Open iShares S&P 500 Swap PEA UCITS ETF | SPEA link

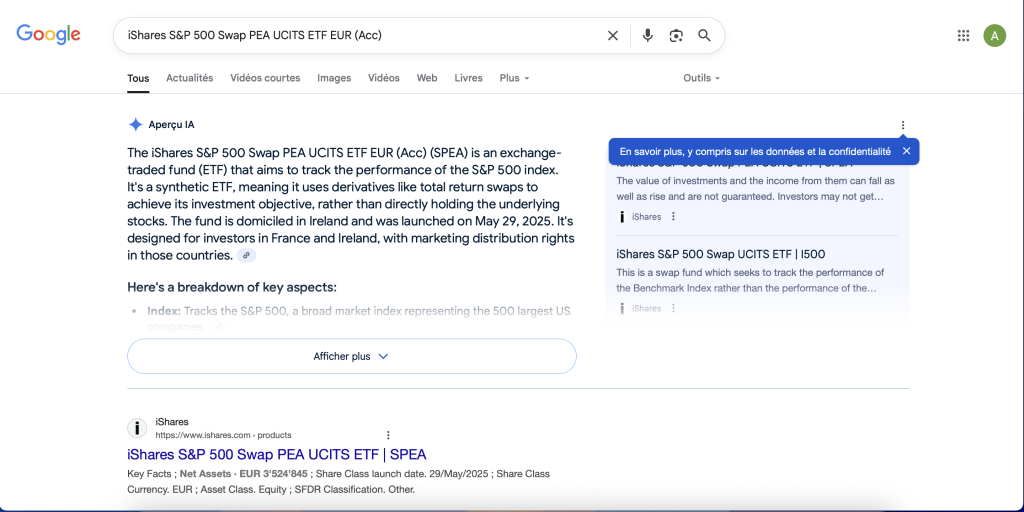[277, 455]
